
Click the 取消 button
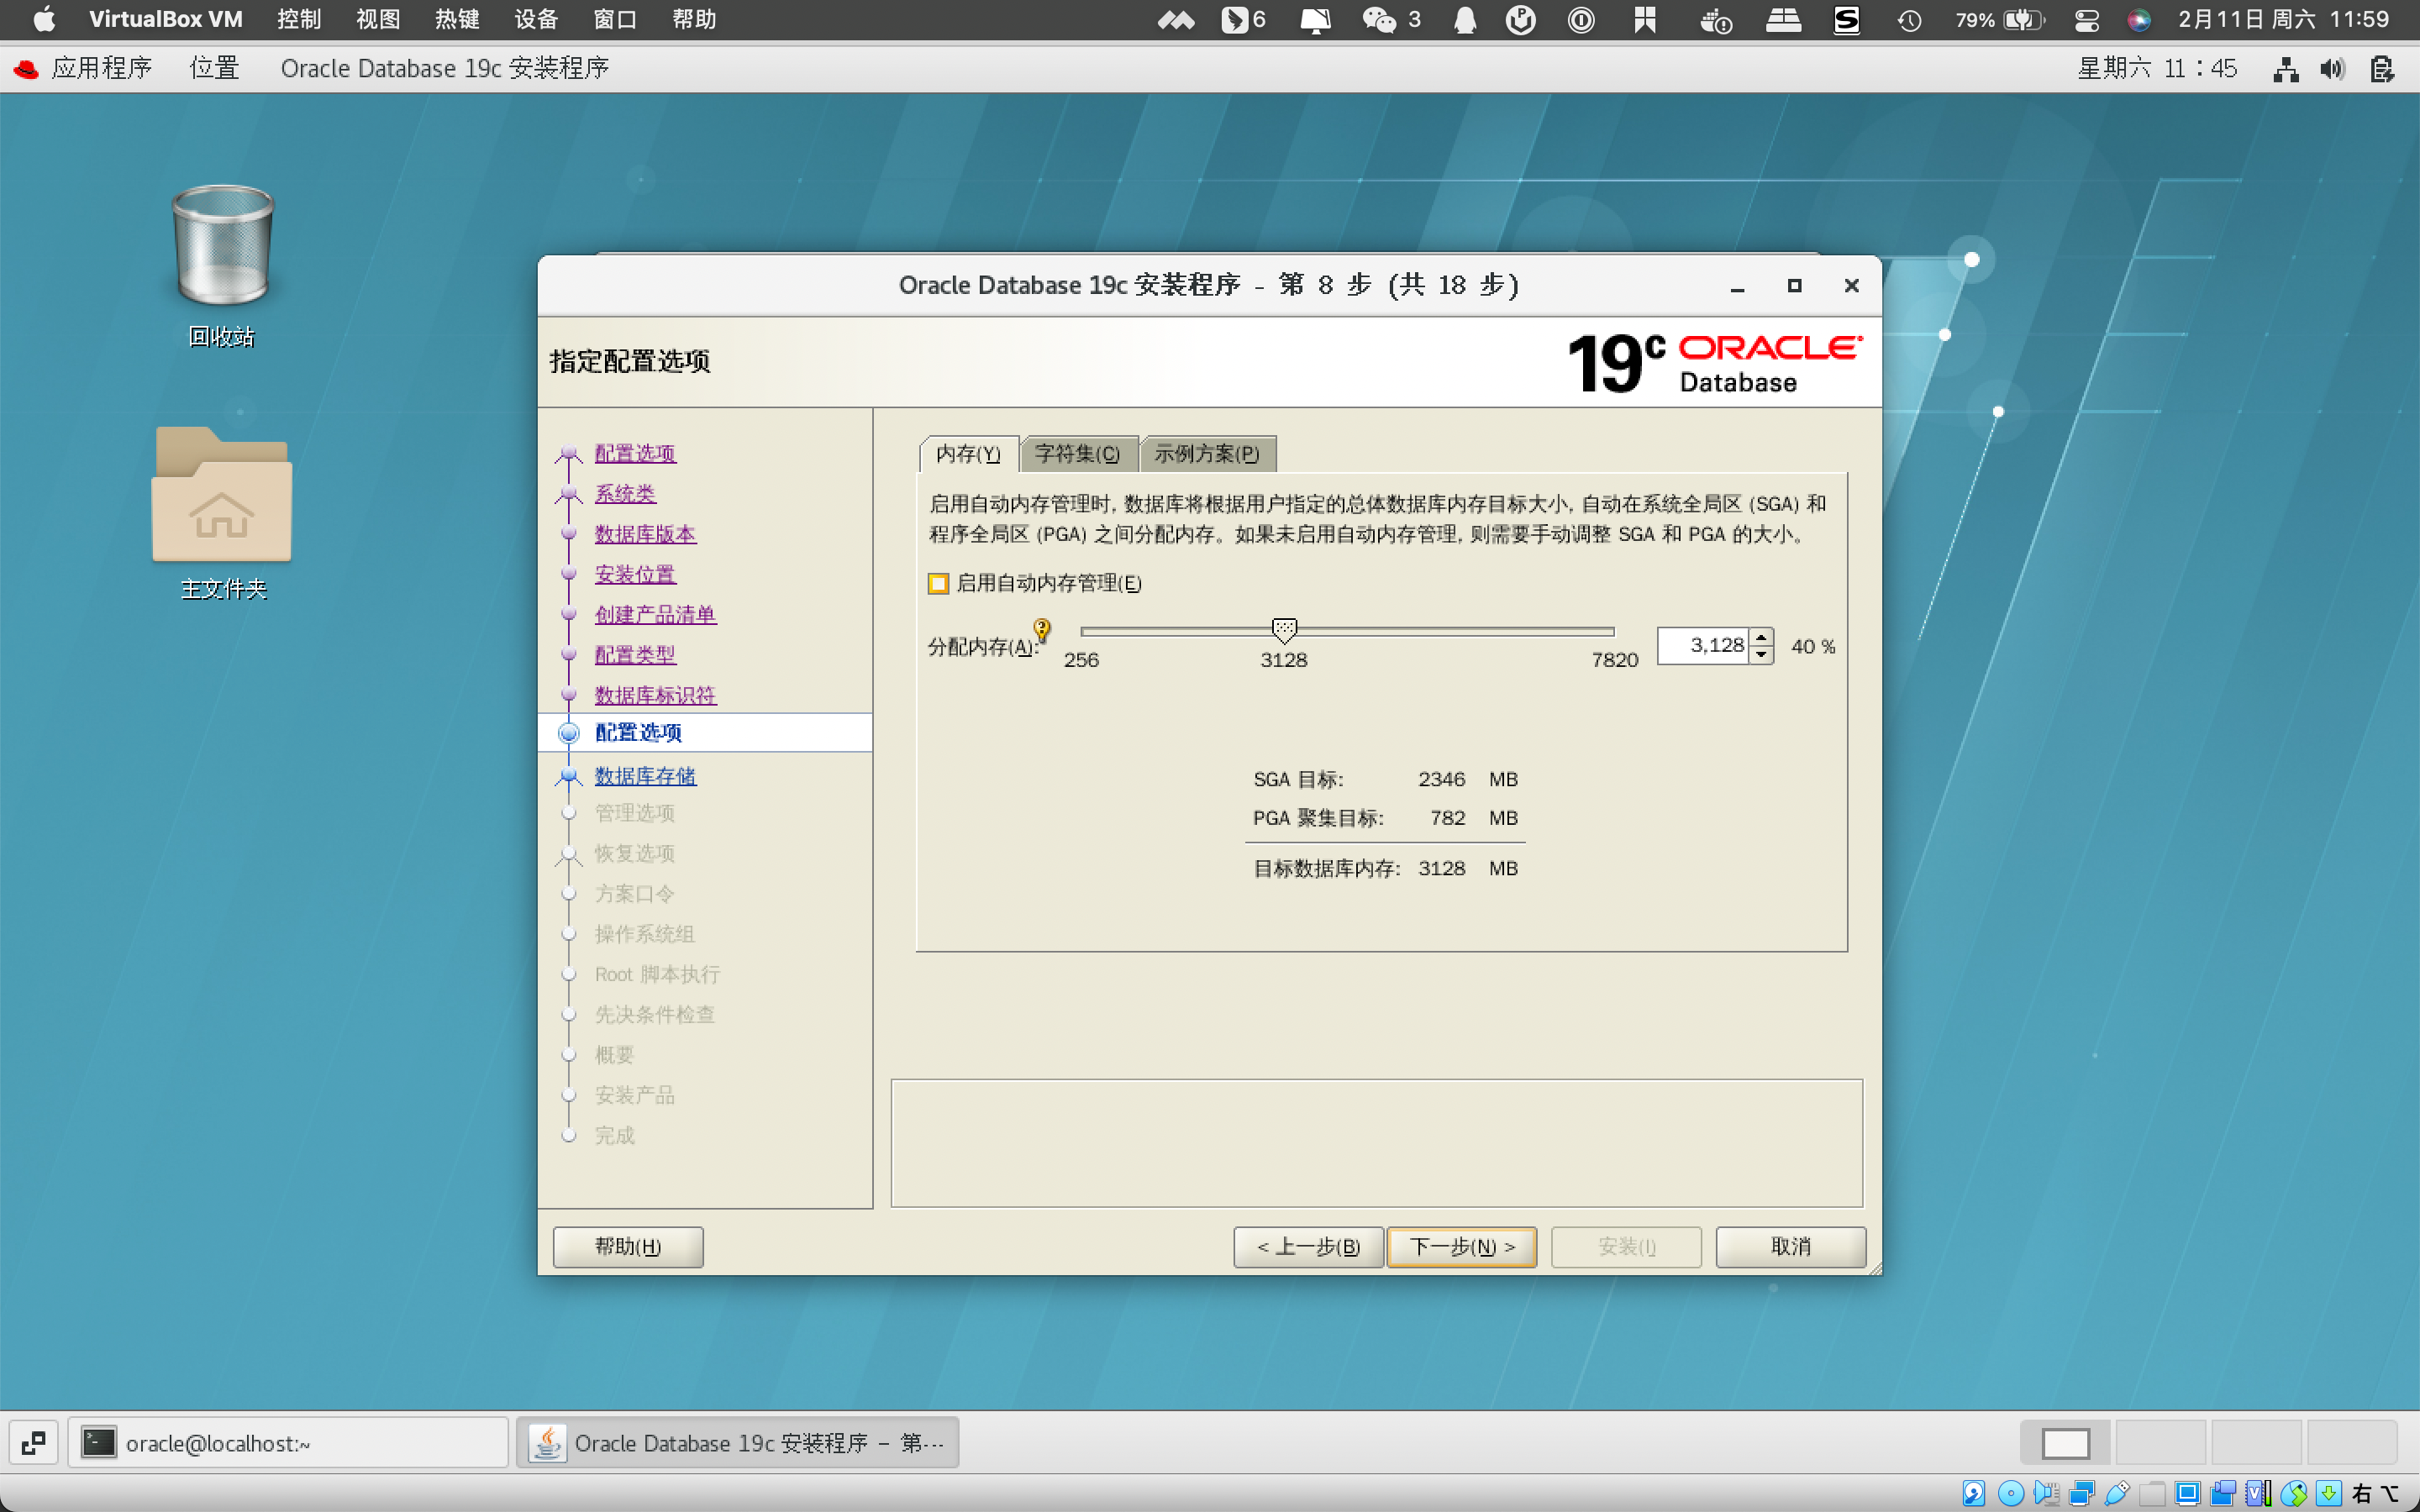(x=1790, y=1247)
